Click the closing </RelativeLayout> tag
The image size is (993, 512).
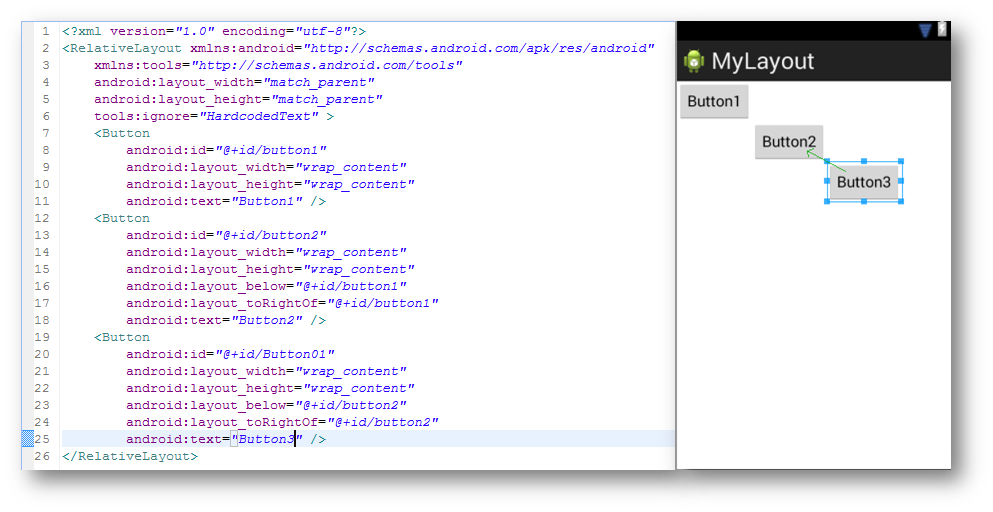coord(130,456)
